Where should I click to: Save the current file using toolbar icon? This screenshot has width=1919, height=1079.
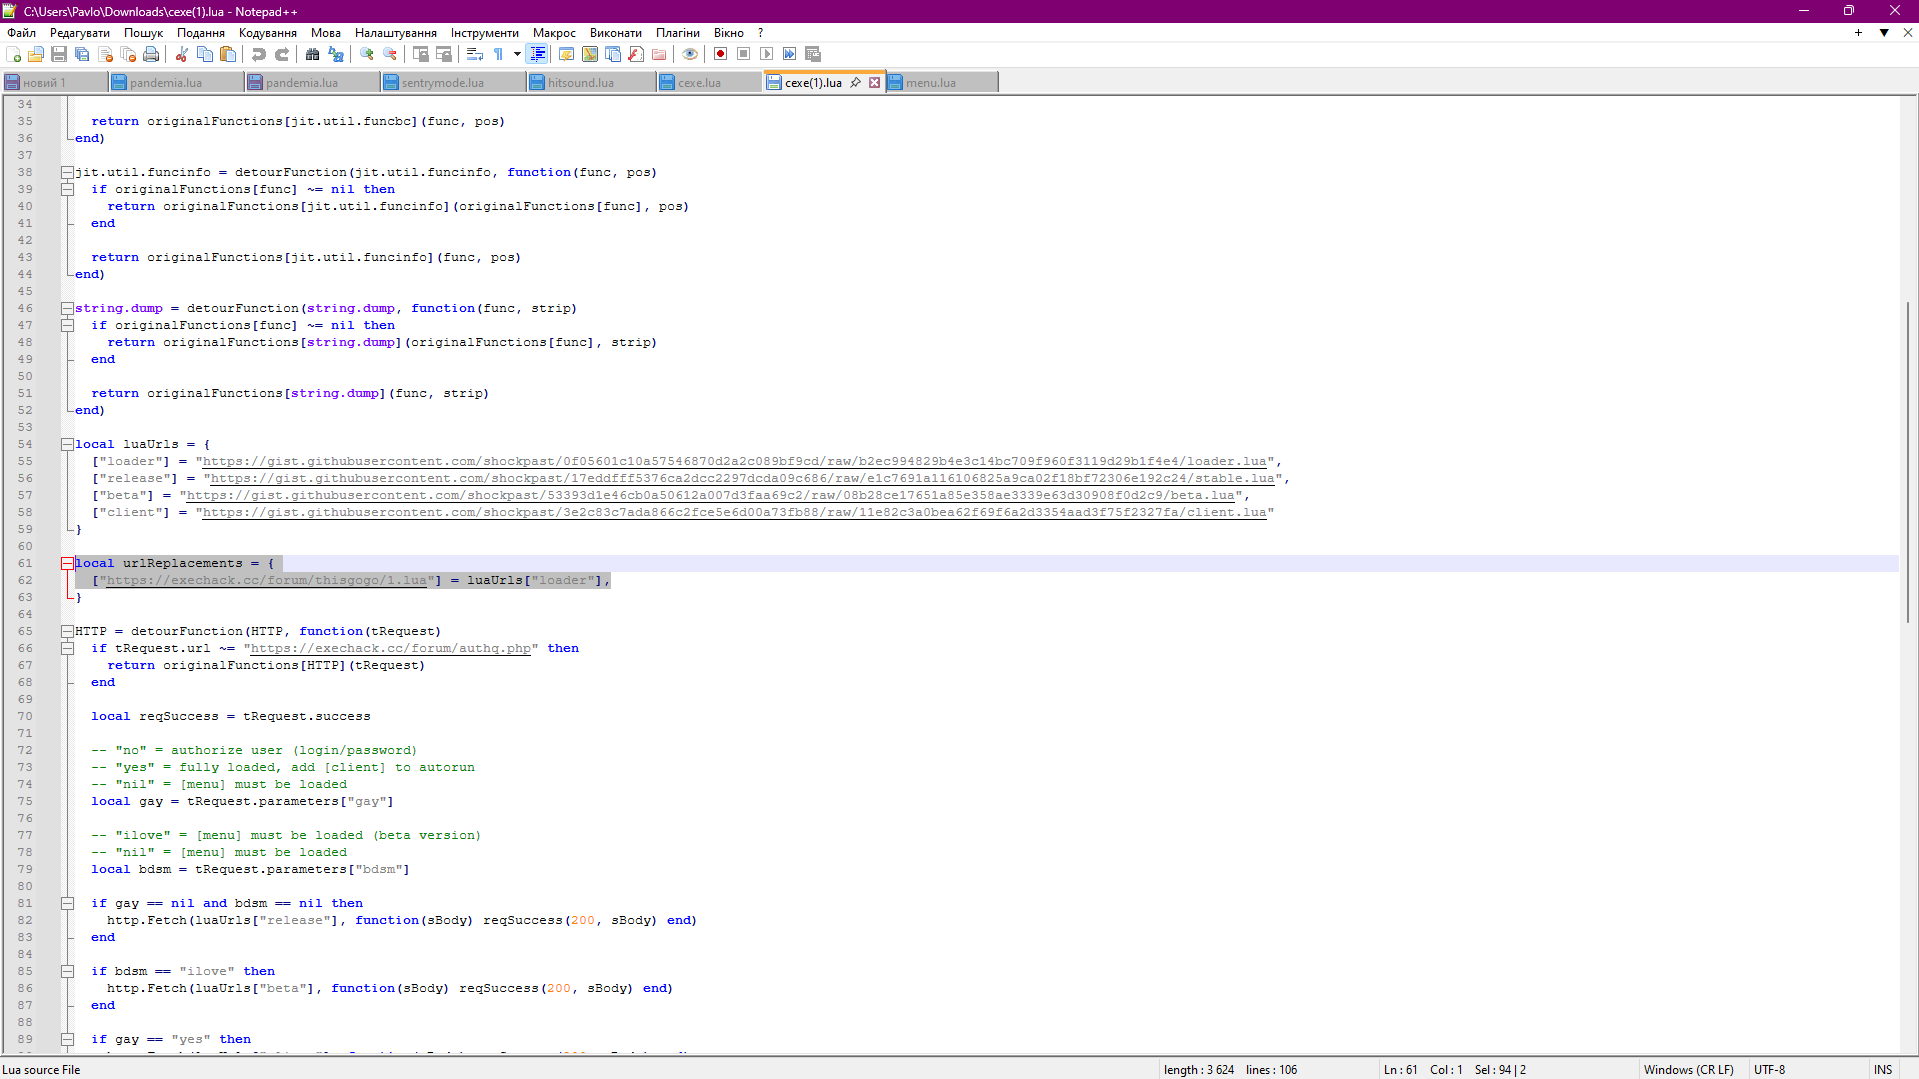(59, 54)
